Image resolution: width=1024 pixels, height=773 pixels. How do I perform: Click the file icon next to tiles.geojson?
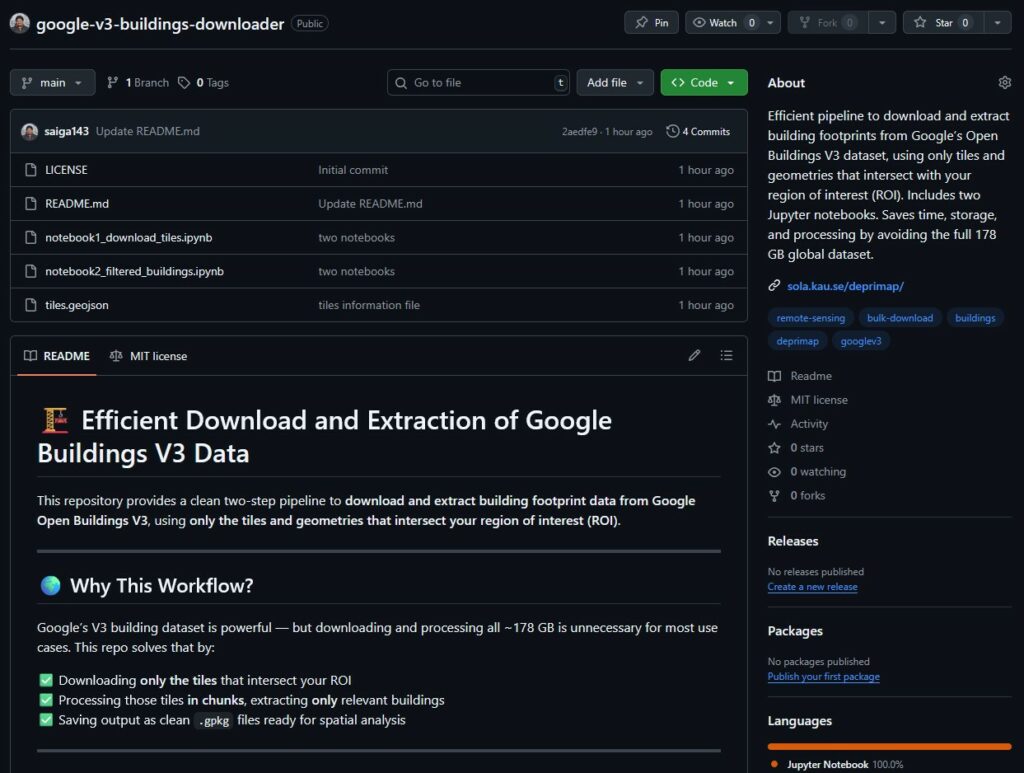click(x=31, y=305)
